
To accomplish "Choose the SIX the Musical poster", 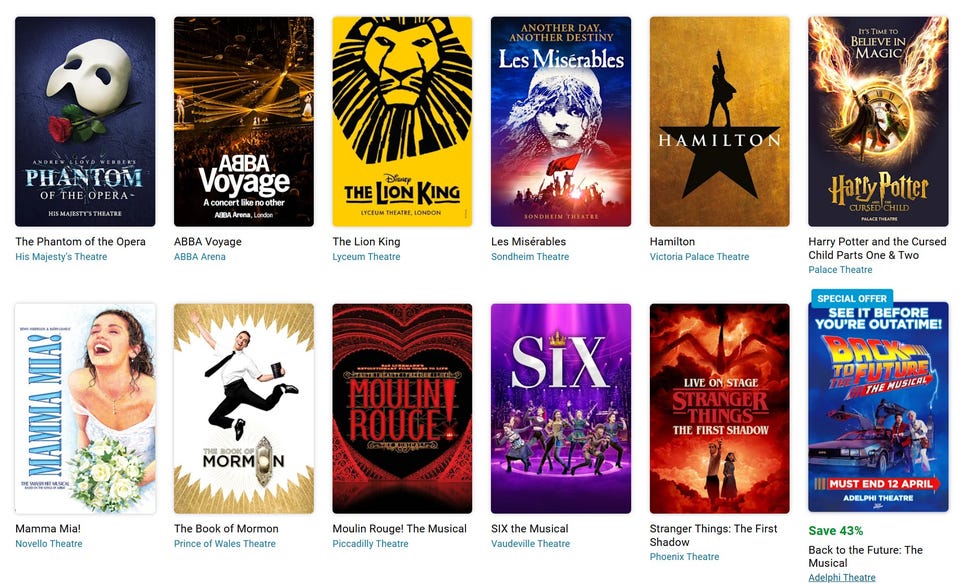I will (561, 408).
